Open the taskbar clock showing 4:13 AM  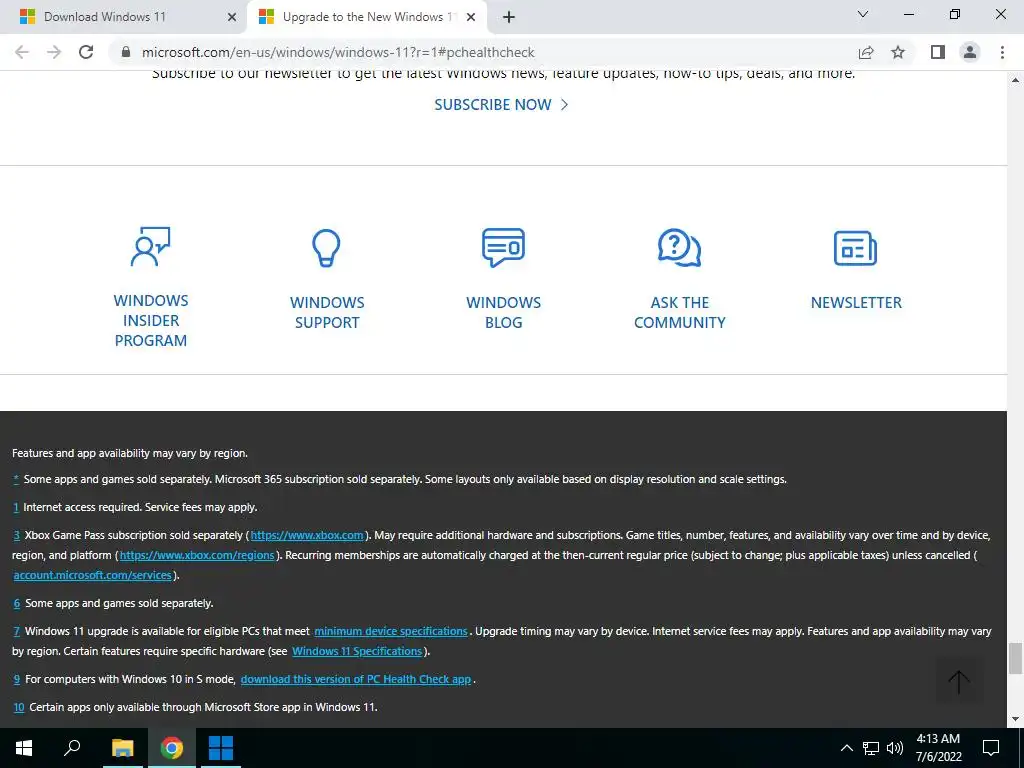coord(938,748)
